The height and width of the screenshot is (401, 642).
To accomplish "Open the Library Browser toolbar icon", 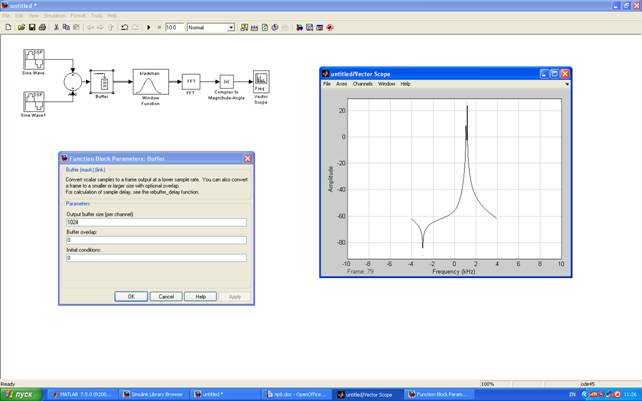I will [244, 27].
